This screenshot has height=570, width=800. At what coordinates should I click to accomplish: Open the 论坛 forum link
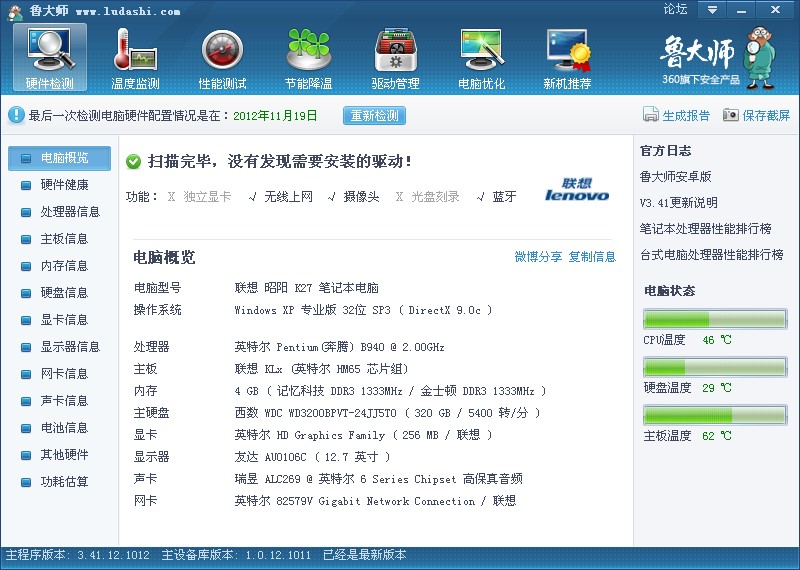(675, 9)
